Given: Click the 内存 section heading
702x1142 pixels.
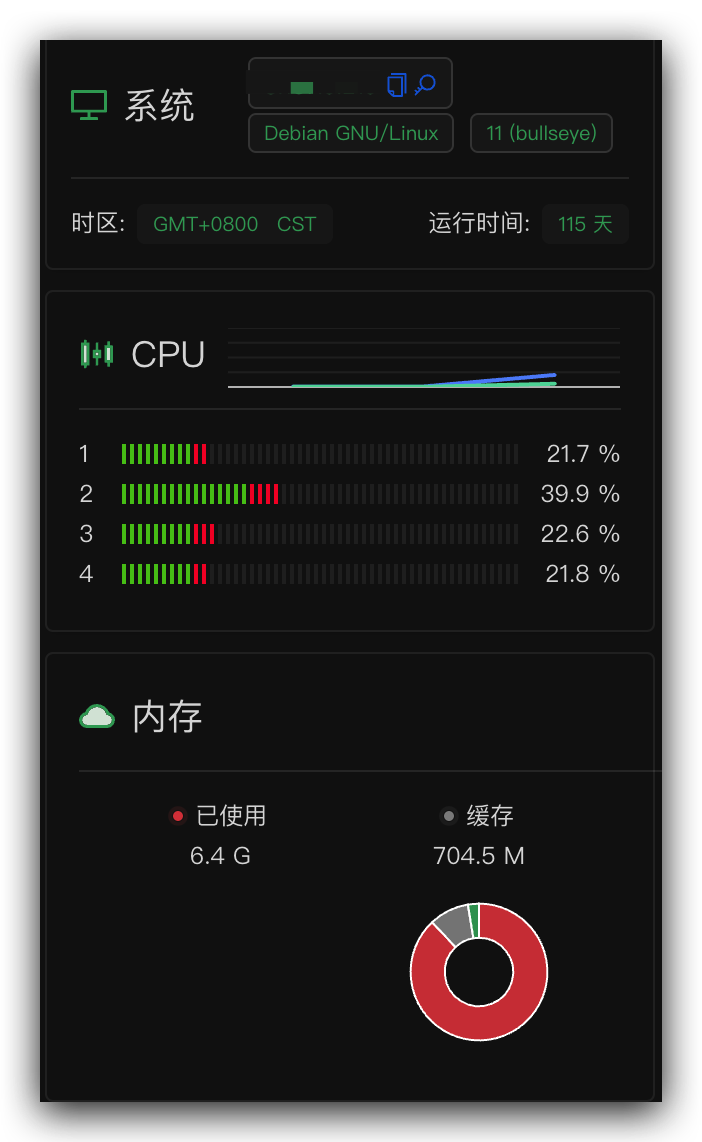Looking at the screenshot, I should 167,717.
